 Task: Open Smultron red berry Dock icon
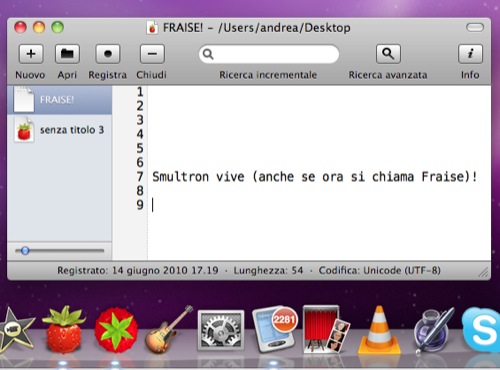click(x=116, y=330)
